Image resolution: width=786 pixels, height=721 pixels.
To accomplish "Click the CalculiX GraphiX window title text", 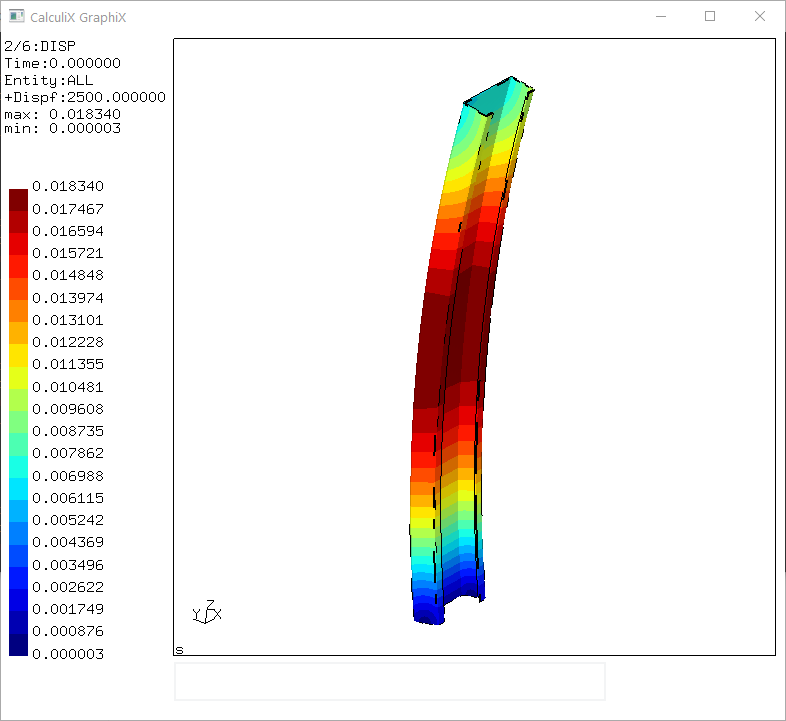I will pos(78,18).
